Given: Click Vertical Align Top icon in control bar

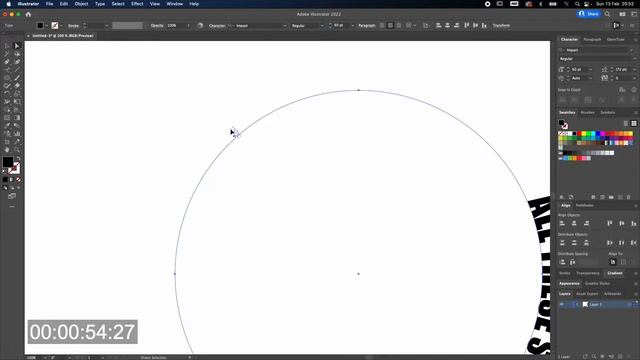Looking at the screenshot, I should (467, 25).
